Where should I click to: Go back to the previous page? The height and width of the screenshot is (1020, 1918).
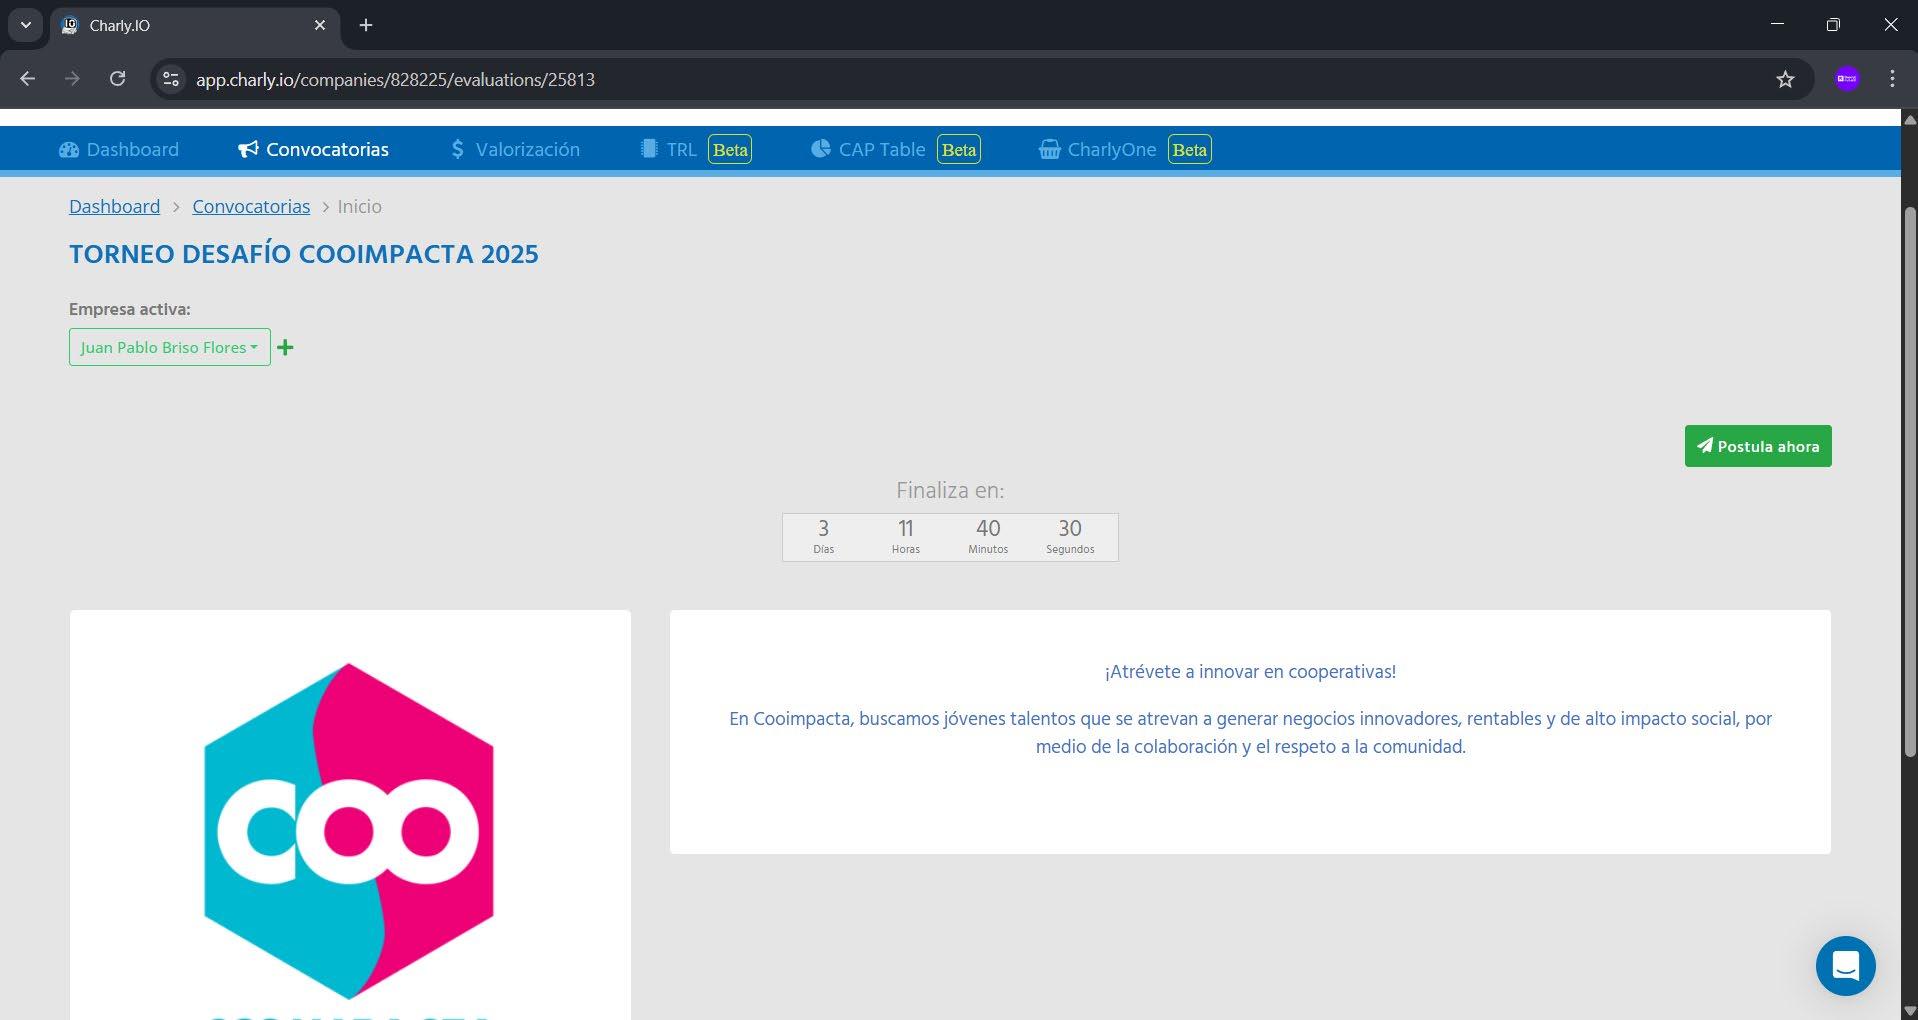pos(27,79)
